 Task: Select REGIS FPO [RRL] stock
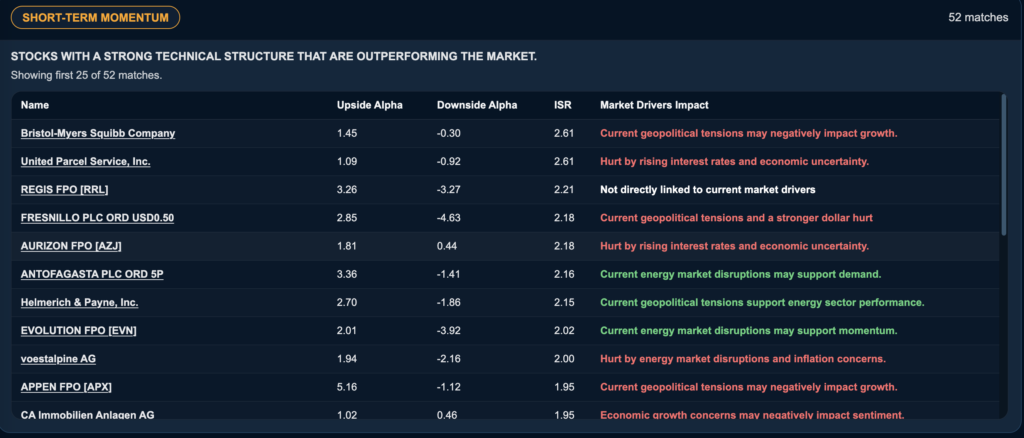point(65,190)
